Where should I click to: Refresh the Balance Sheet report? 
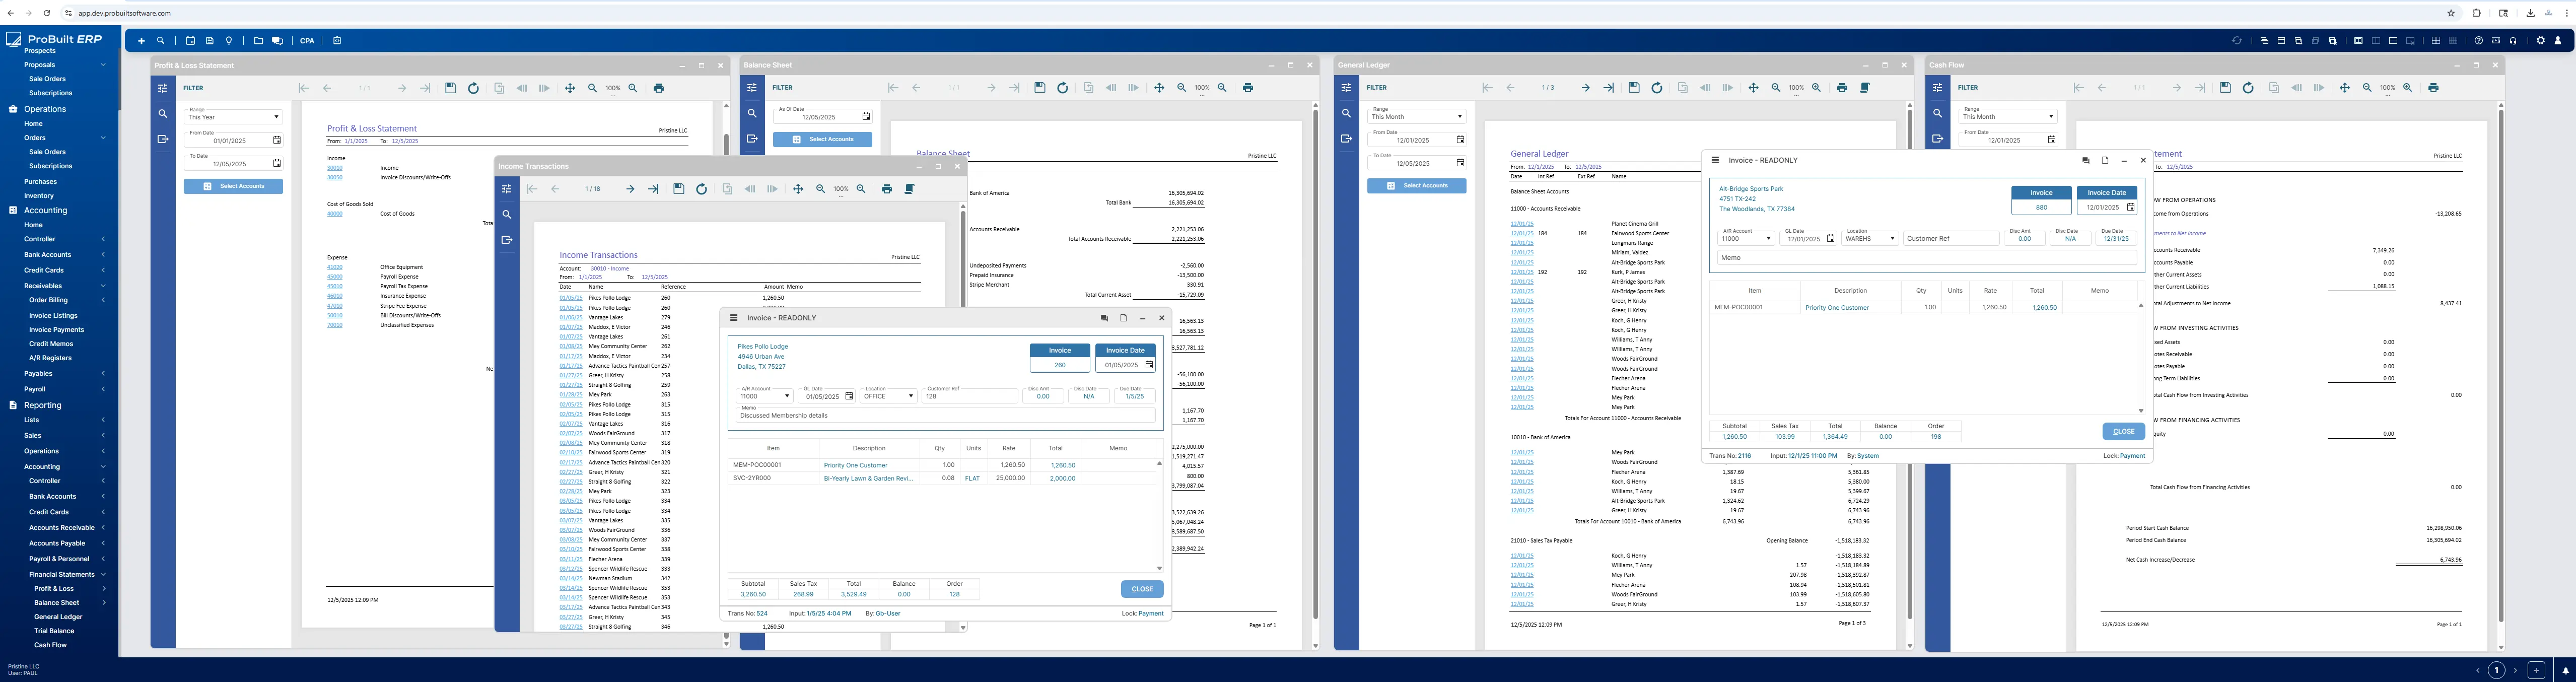point(1062,88)
